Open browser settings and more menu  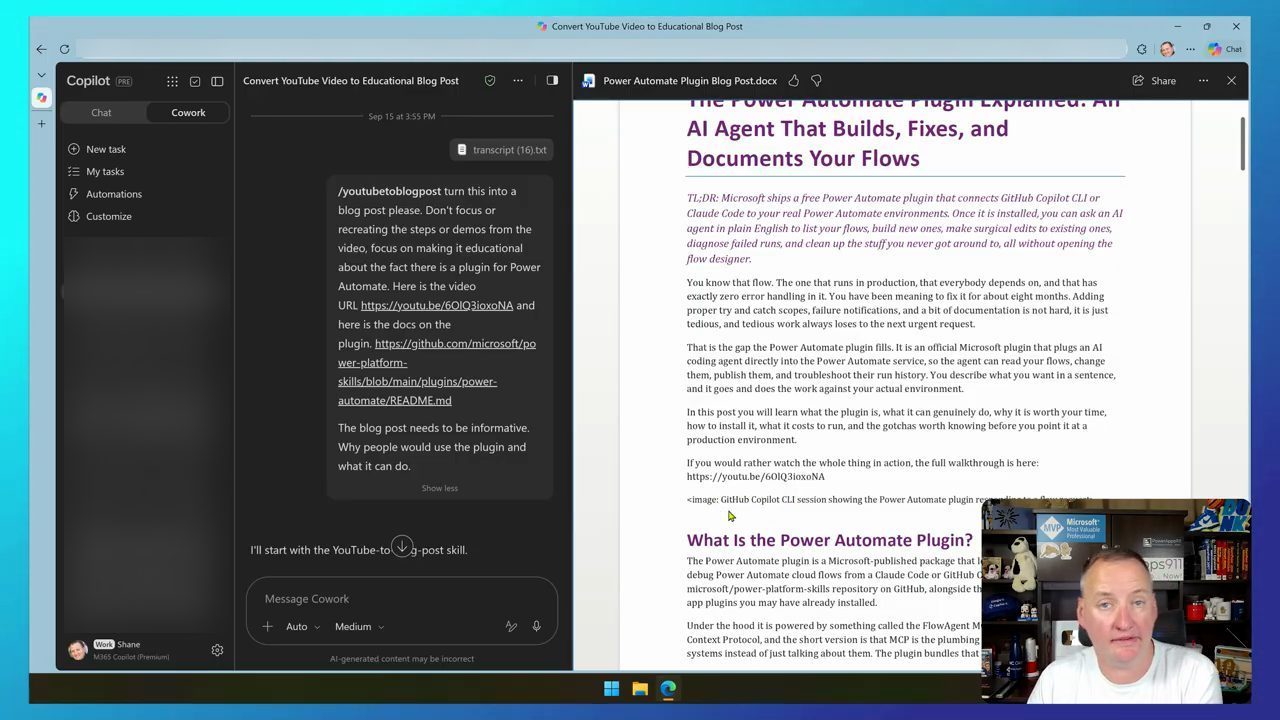1190,49
